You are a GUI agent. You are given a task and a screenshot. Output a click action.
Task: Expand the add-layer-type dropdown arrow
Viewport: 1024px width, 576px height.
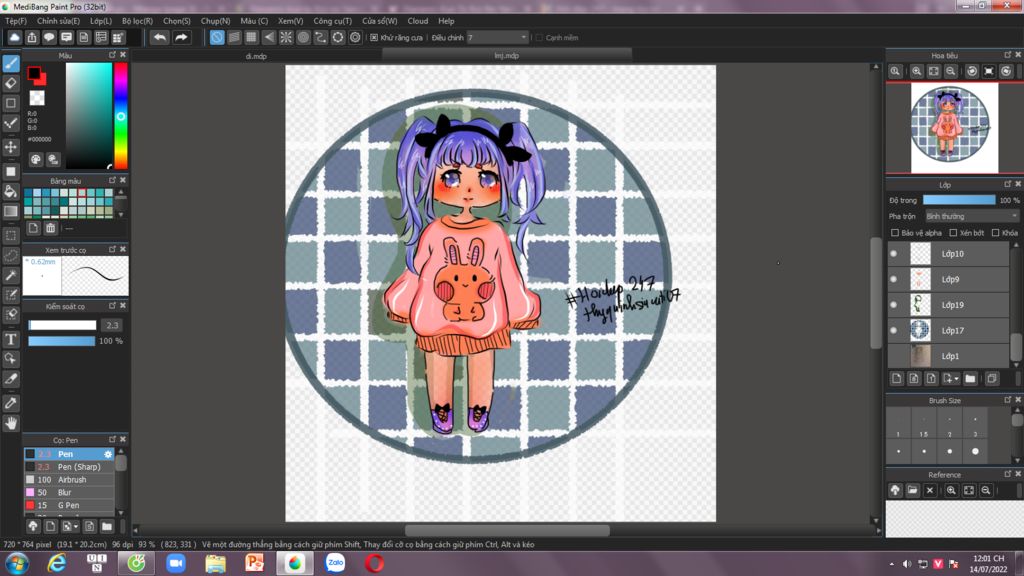[x=957, y=379]
